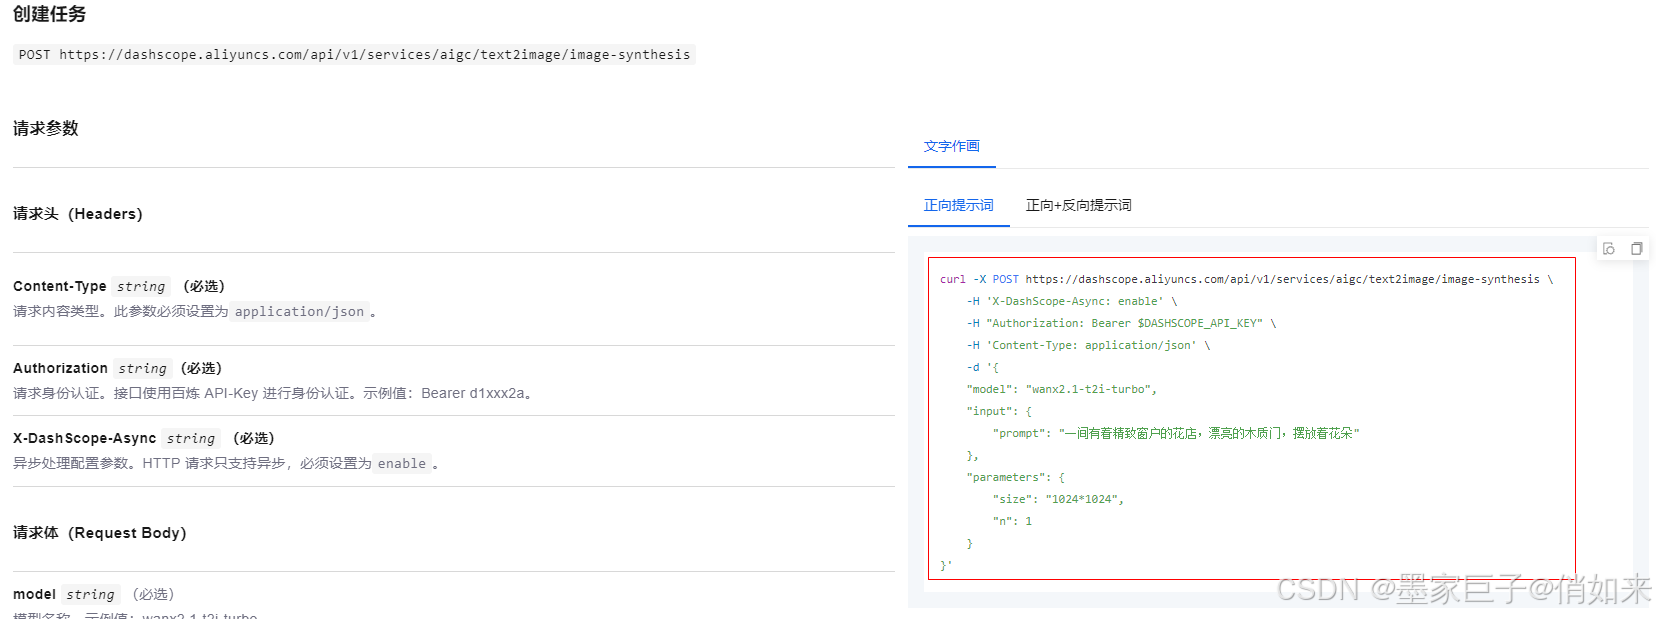Copy the curl code sample
Screen dimensions: 1656x619
tap(1637, 249)
